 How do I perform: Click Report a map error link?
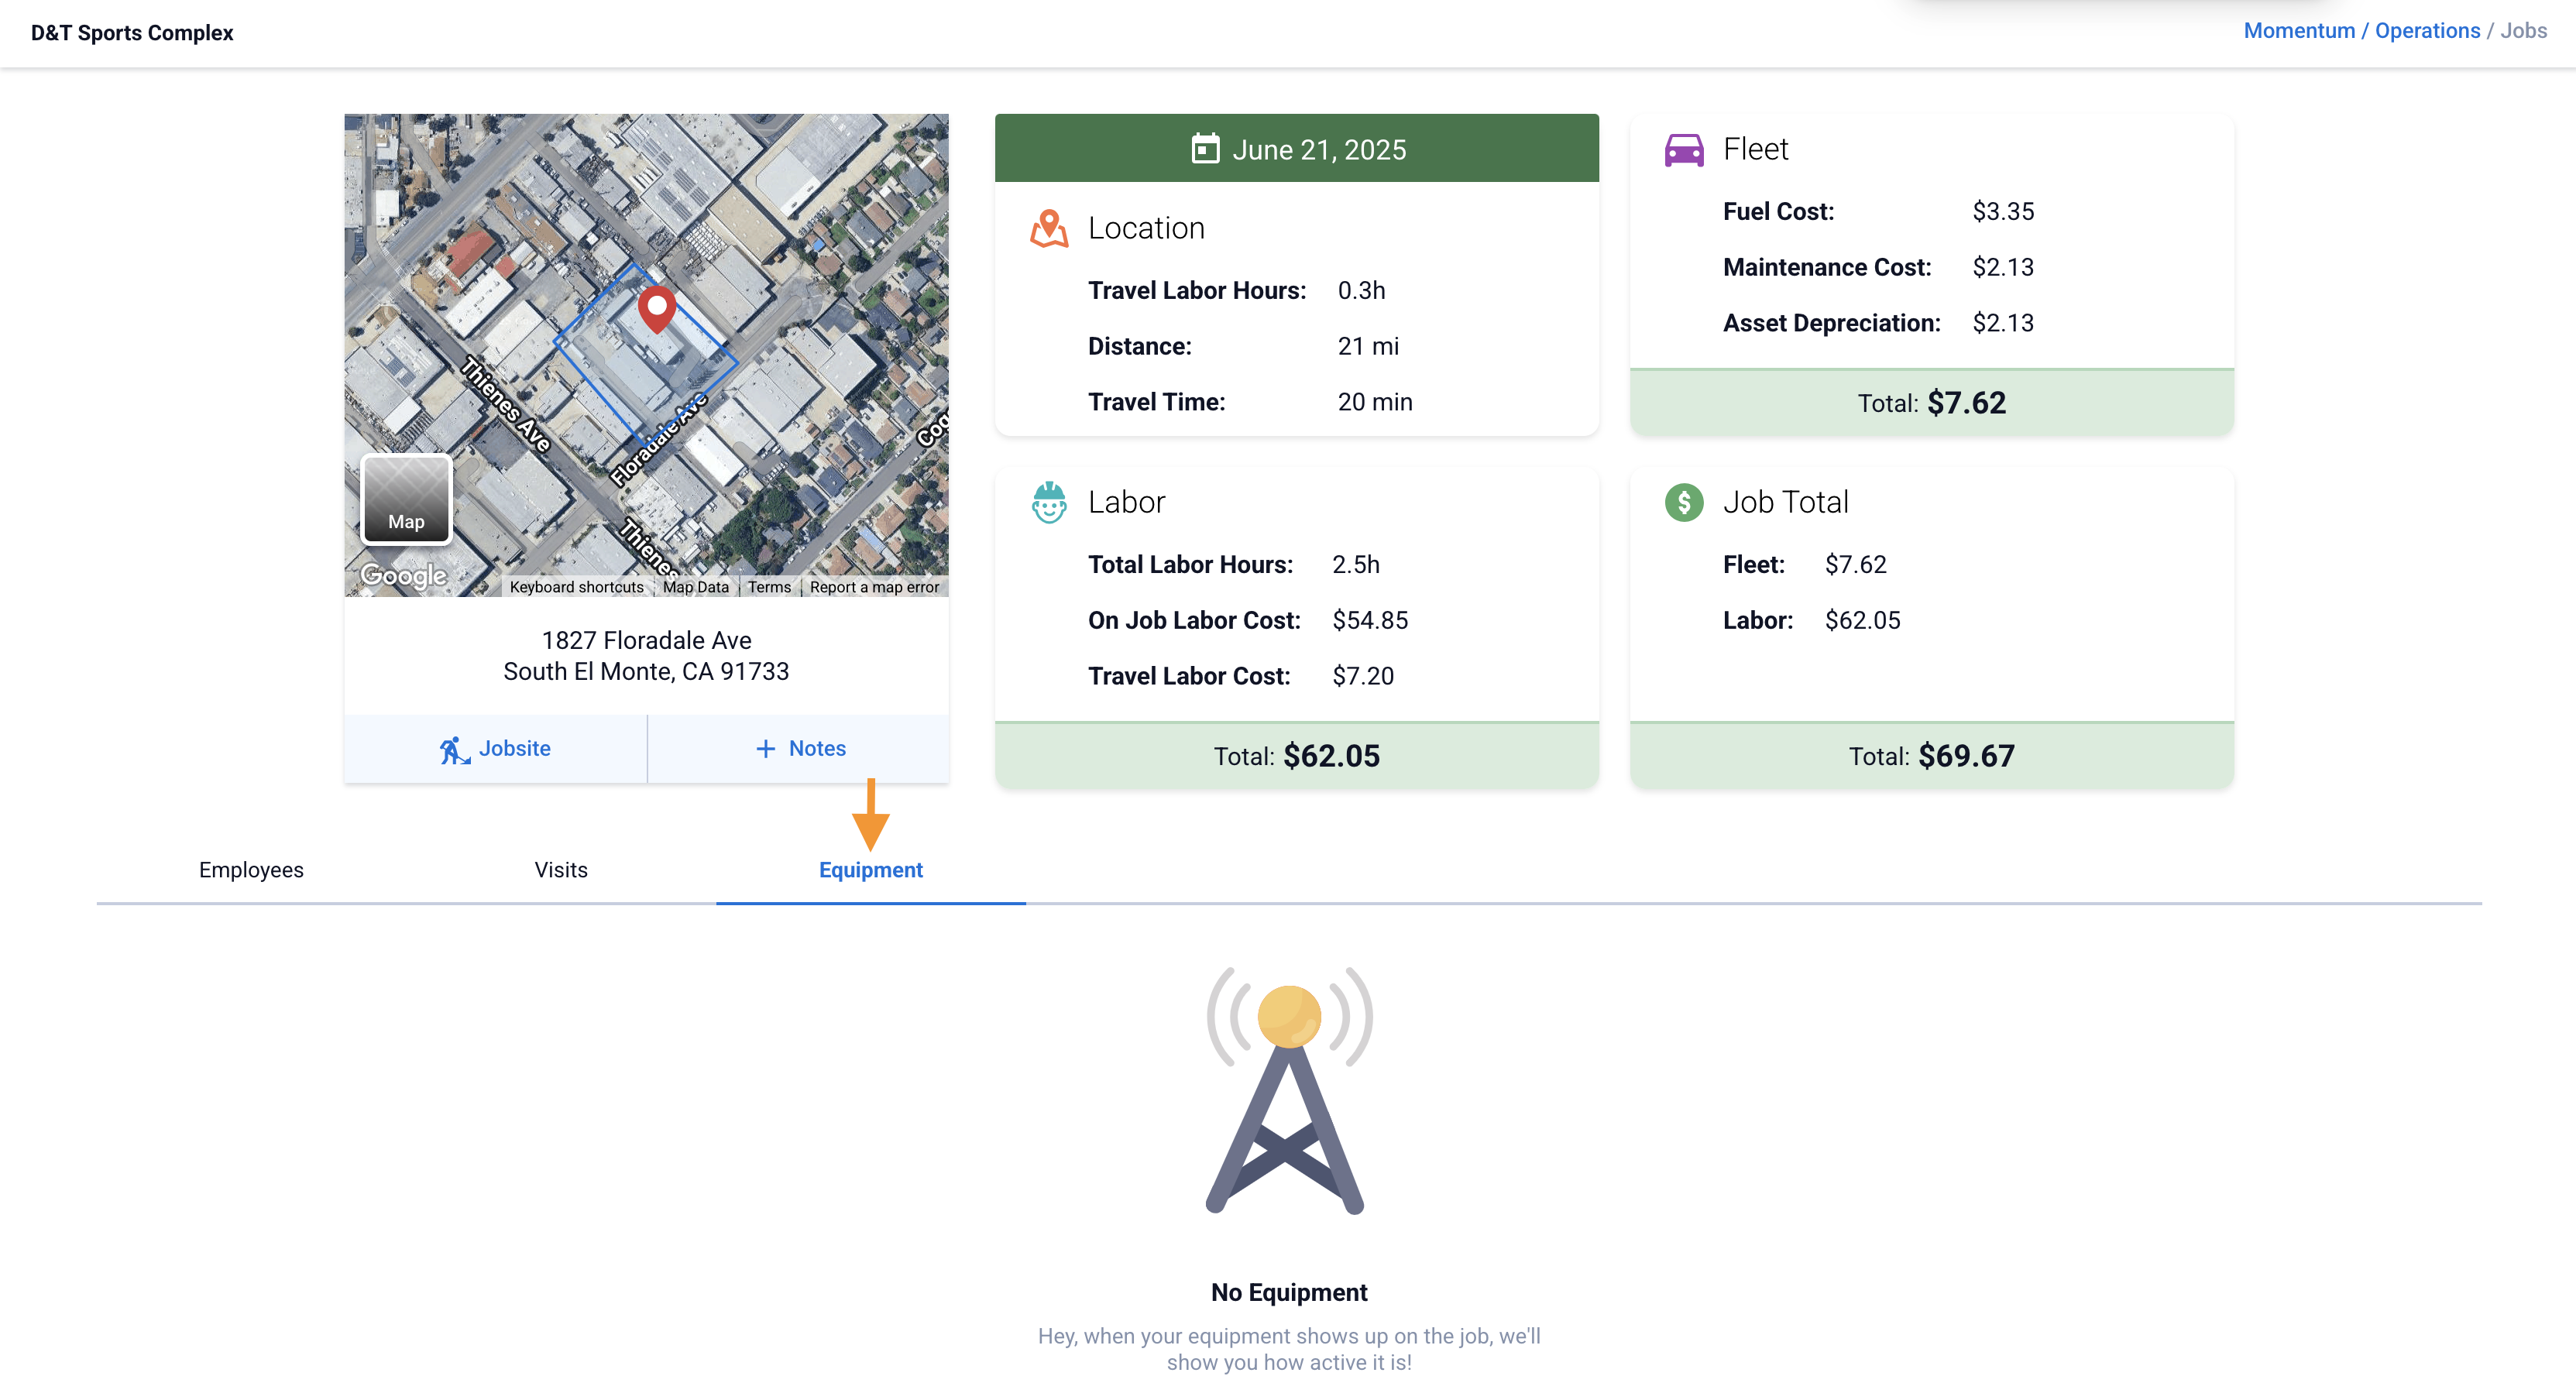coord(874,587)
